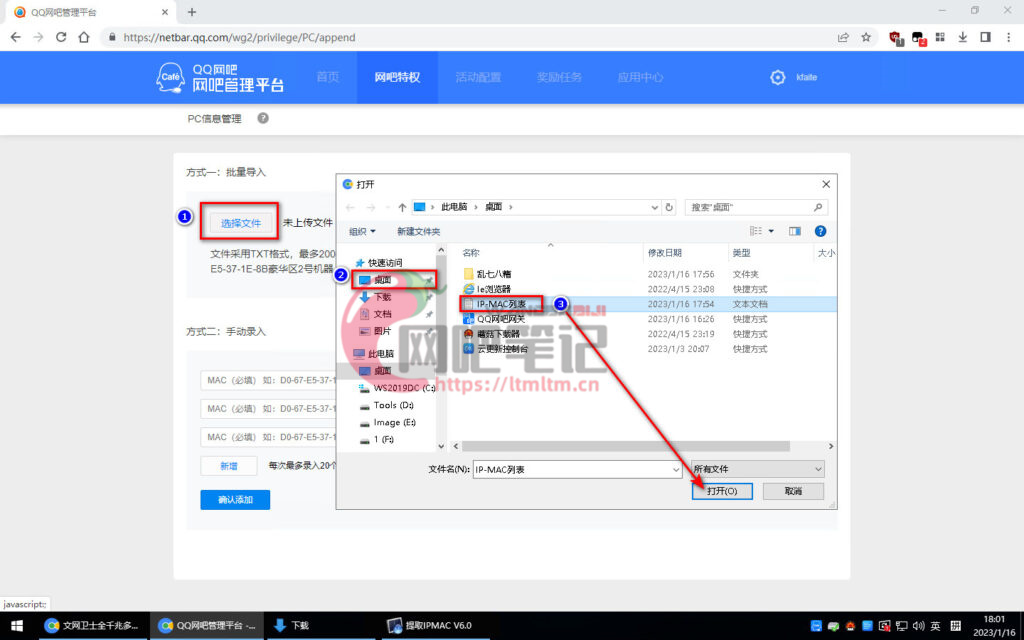This screenshot has width=1024, height=640.
Task: Open a new browser tab
Action: pos(191,12)
